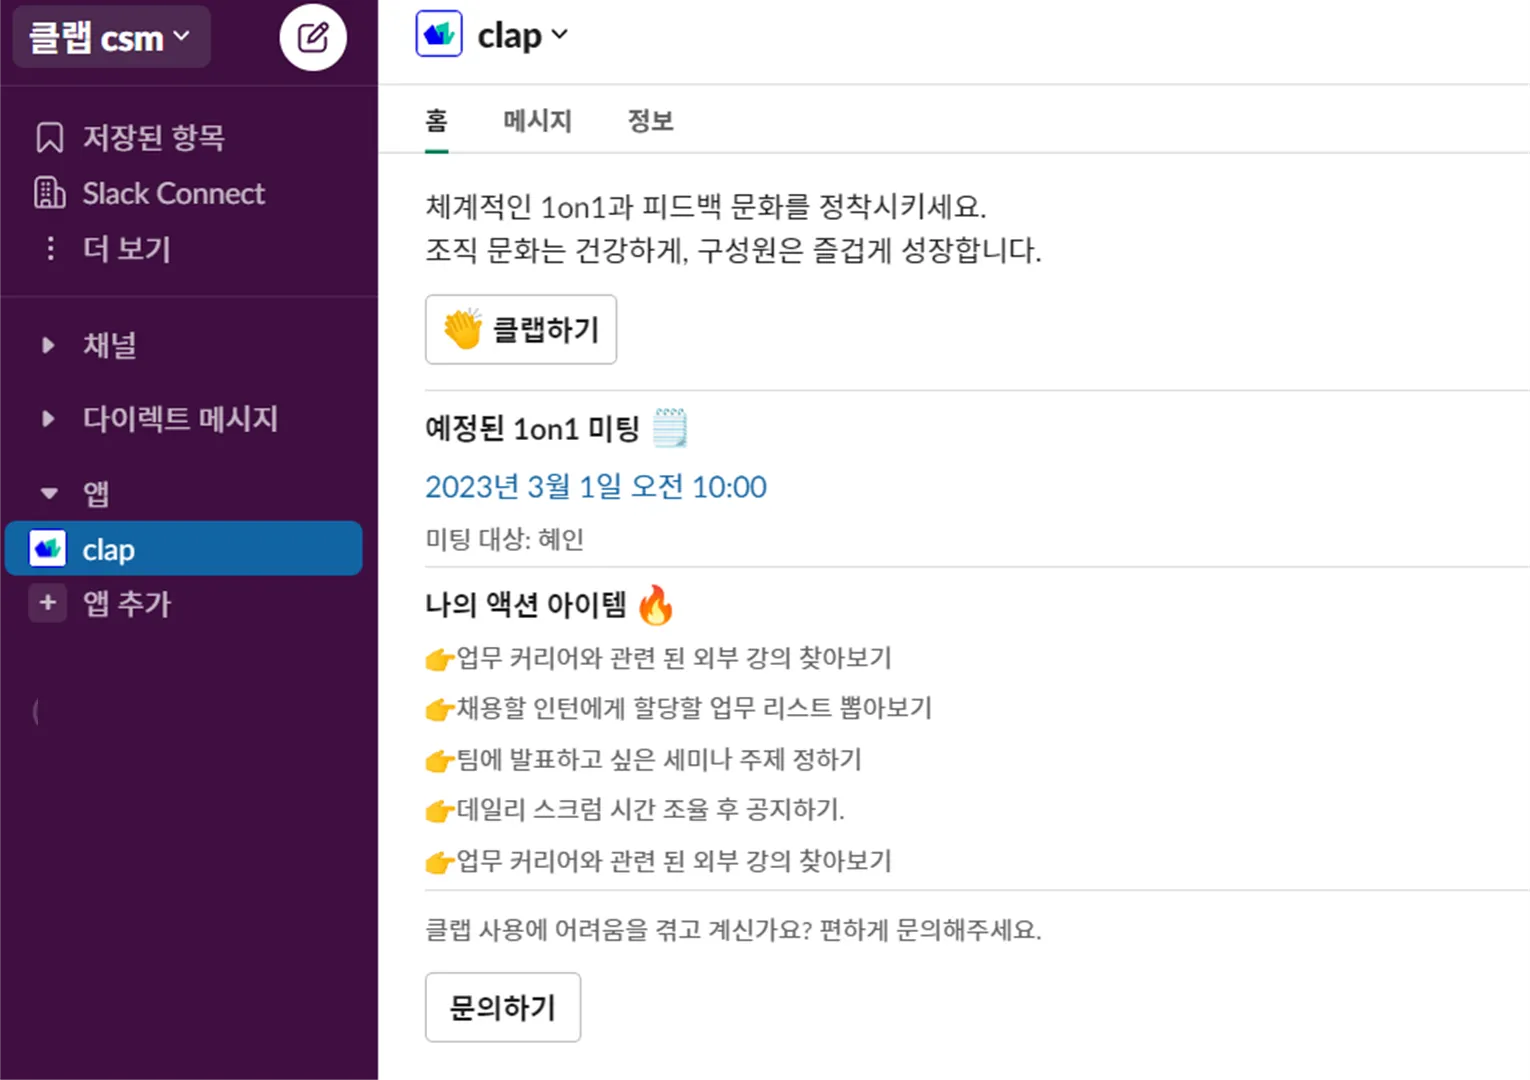This screenshot has width=1530, height=1080.
Task: Click the clap logo in header
Action: coord(439,35)
